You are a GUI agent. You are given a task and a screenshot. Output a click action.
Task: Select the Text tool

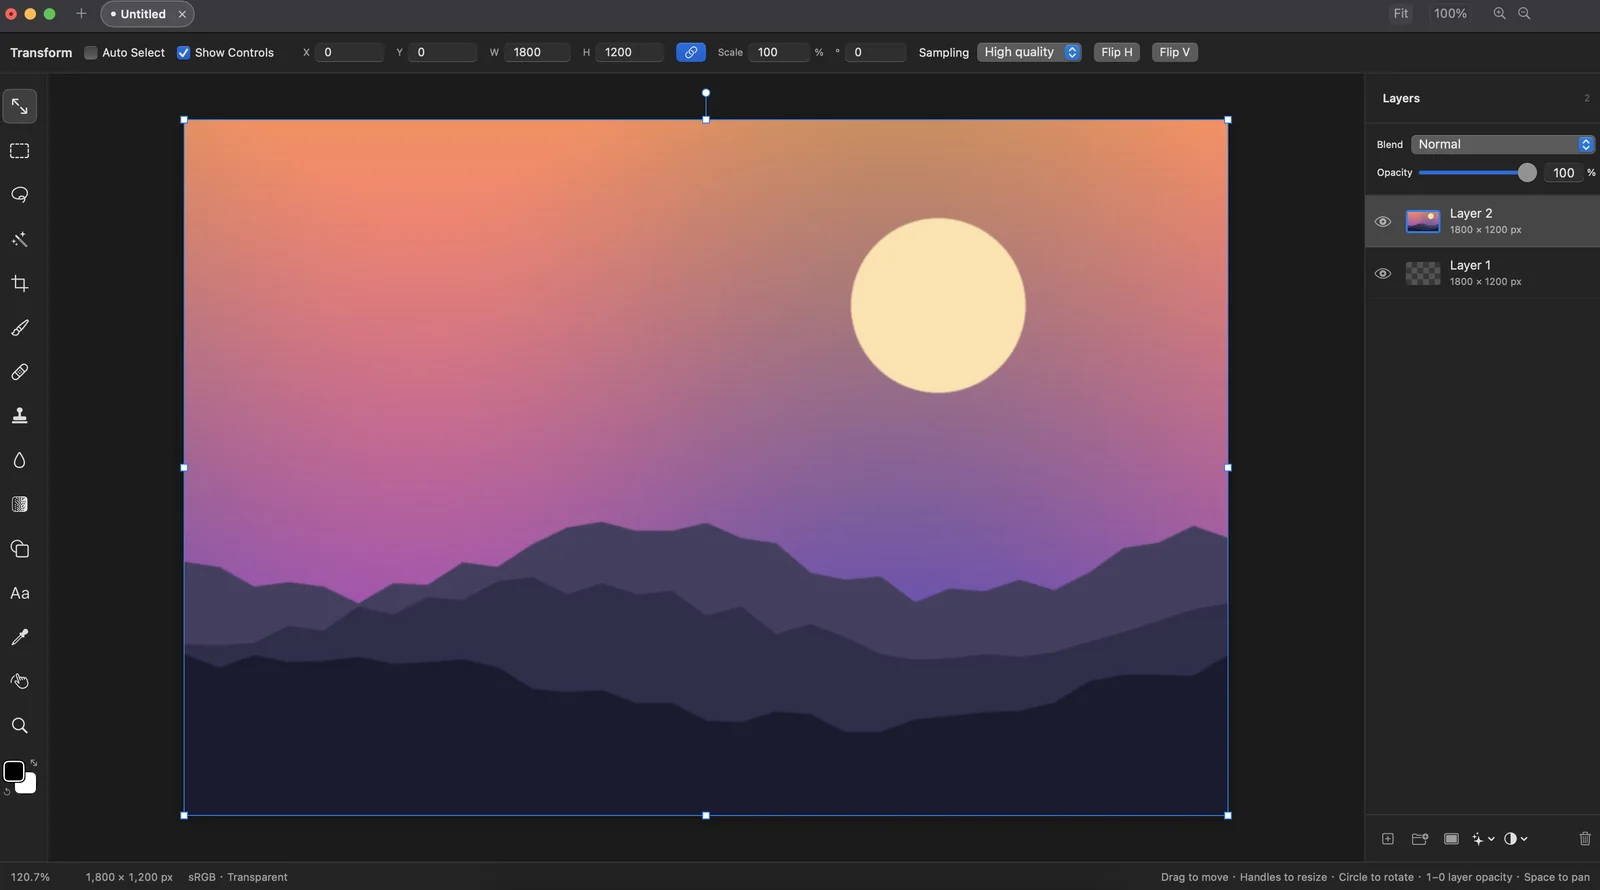point(20,593)
